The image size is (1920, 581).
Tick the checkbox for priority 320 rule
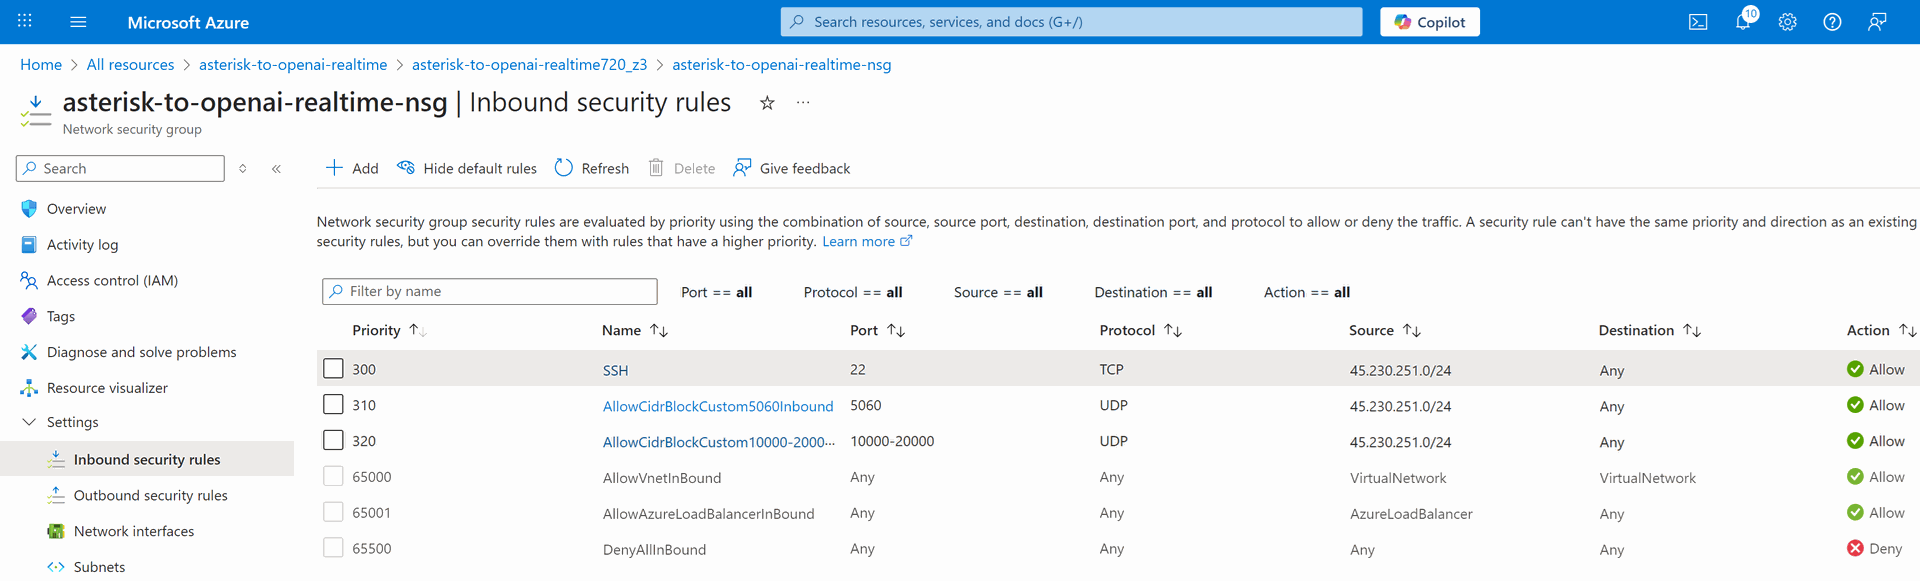pos(333,441)
